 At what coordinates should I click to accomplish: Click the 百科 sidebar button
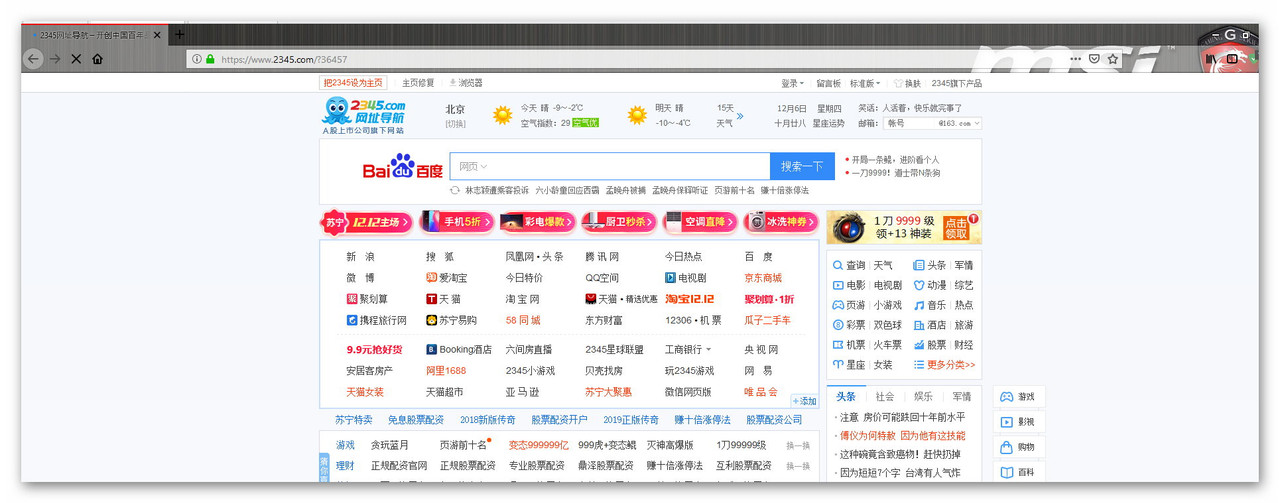pyautogui.click(x=1018, y=472)
